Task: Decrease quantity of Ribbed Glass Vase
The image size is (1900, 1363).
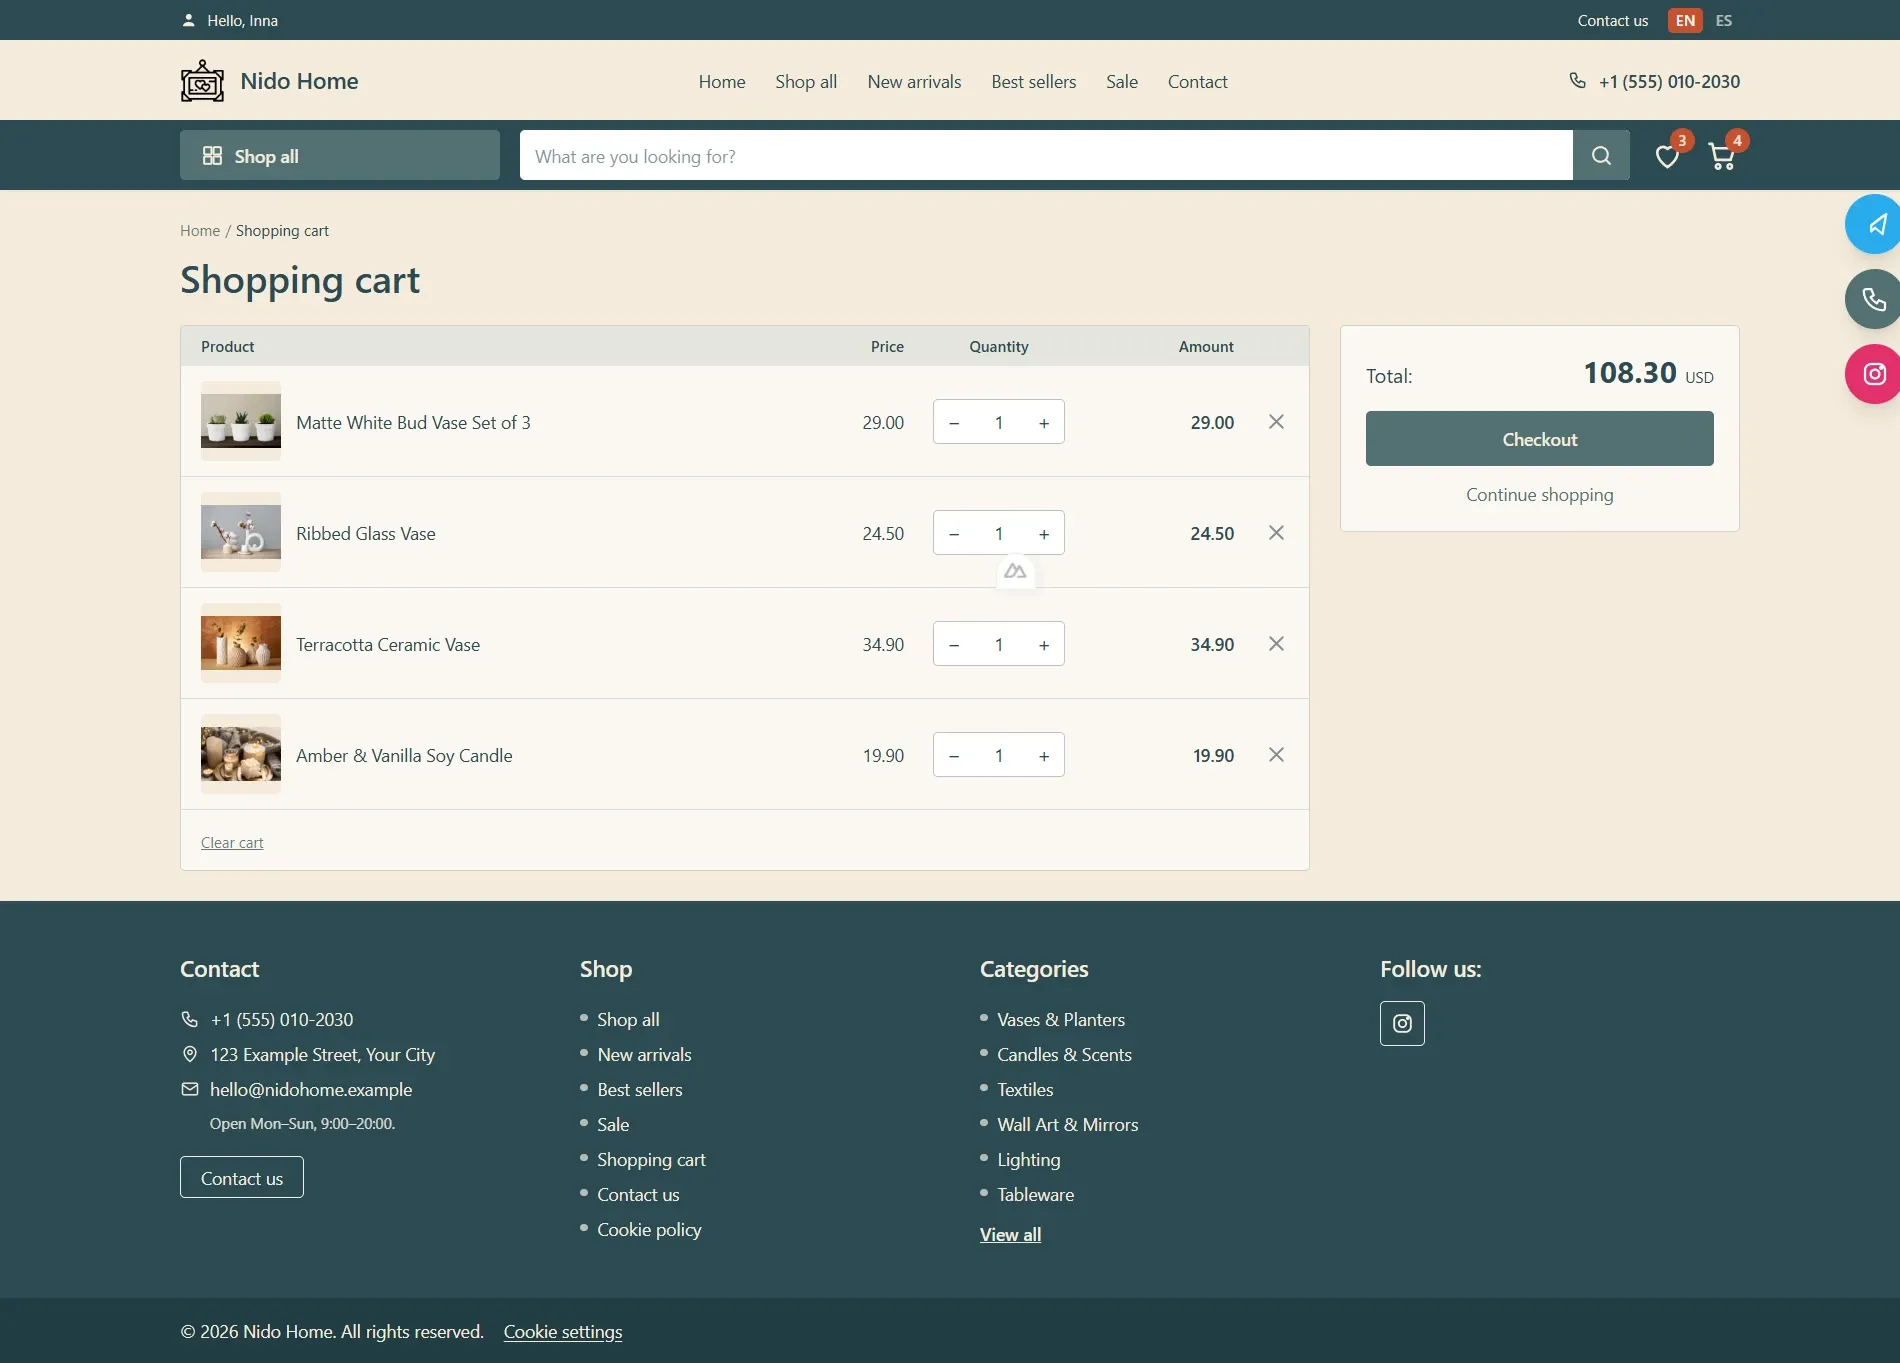Action: [x=954, y=533]
